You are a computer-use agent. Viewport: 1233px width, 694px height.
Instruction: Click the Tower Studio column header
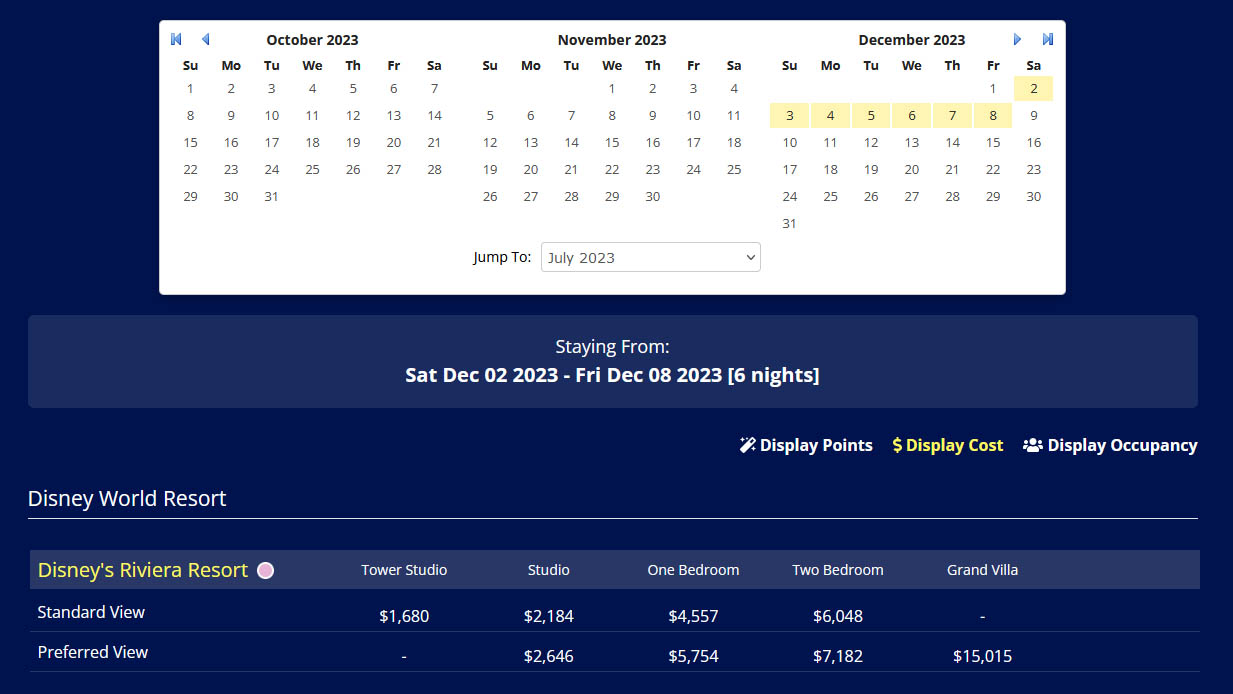[404, 570]
